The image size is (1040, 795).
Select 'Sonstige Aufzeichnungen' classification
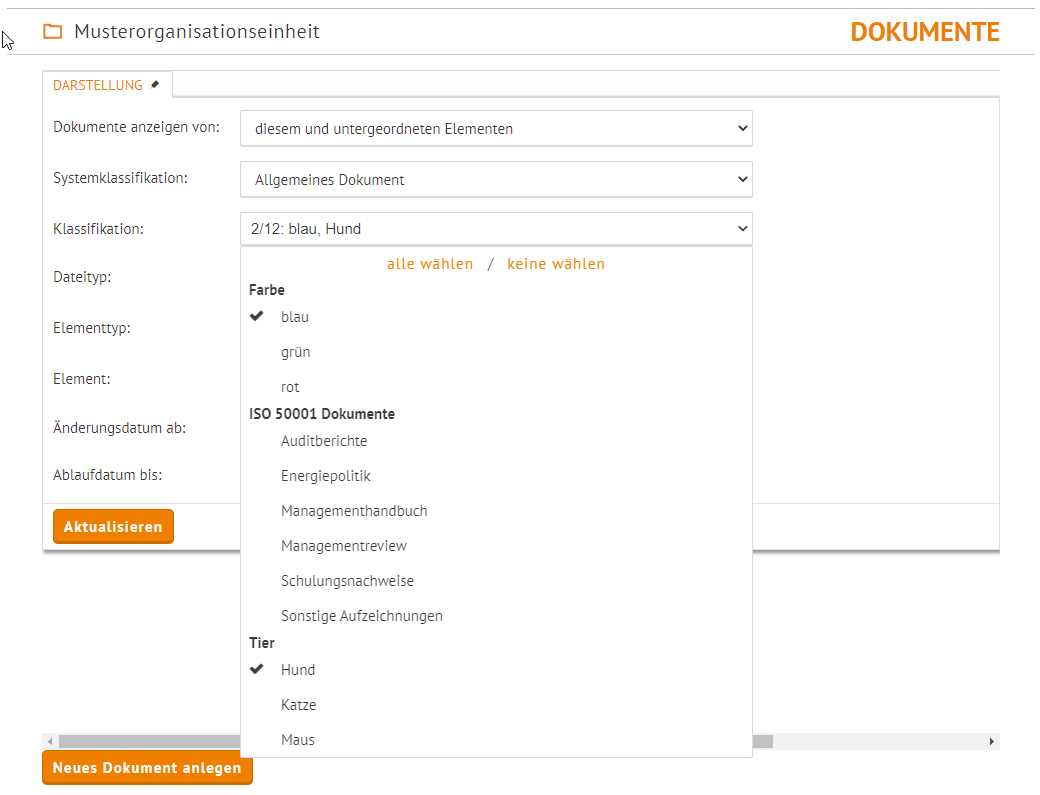(x=496, y=616)
